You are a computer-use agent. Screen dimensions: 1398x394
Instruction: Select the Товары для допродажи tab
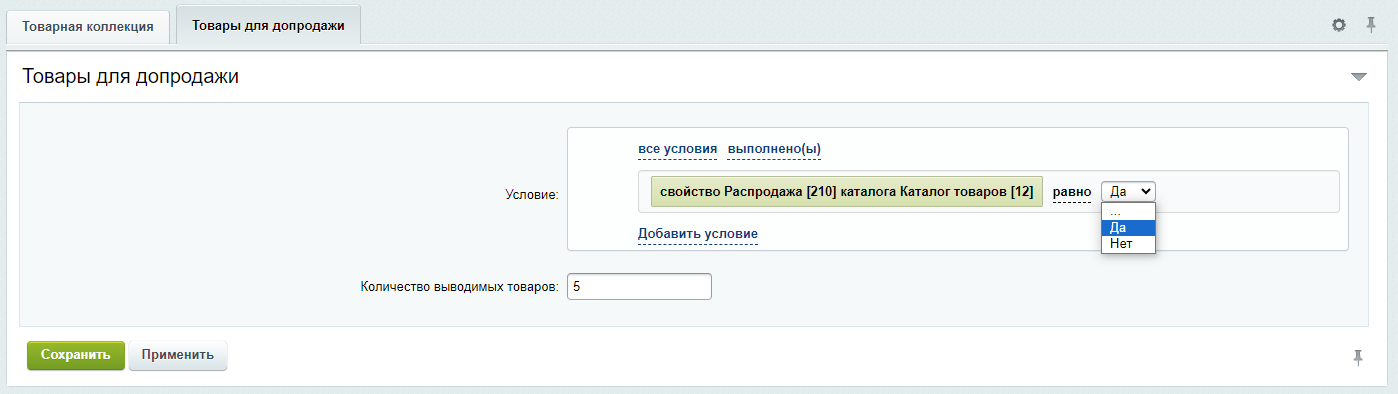pos(268,25)
